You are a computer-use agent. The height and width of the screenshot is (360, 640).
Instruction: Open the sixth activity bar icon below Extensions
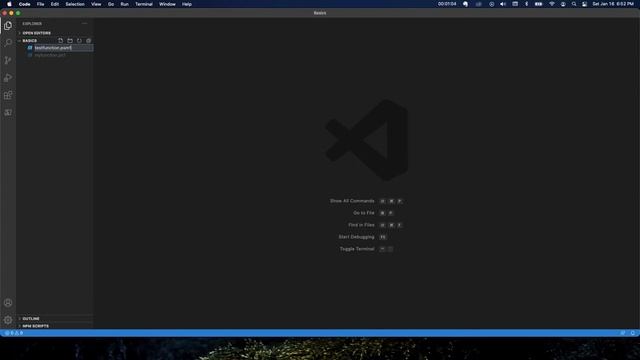pos(8,112)
